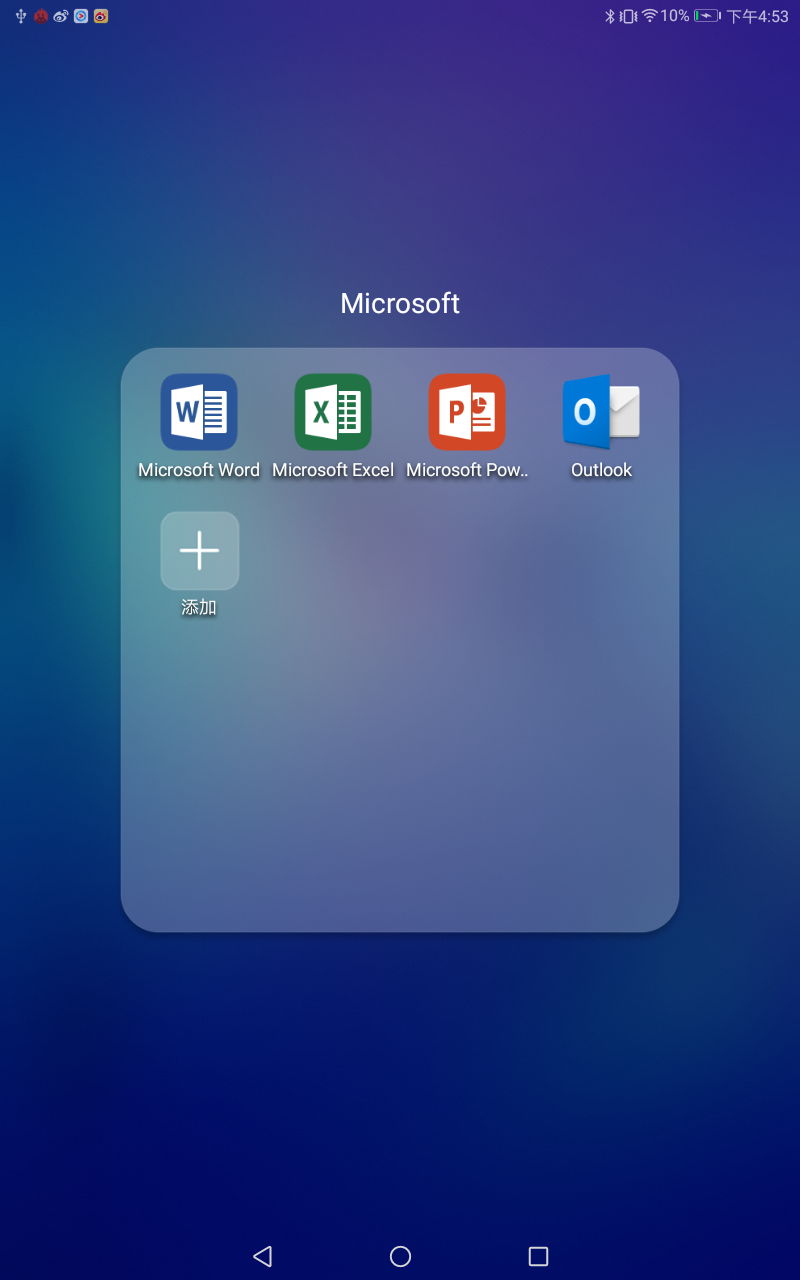Tap the 'Outlook' label
800x1280 pixels.
[x=601, y=470]
